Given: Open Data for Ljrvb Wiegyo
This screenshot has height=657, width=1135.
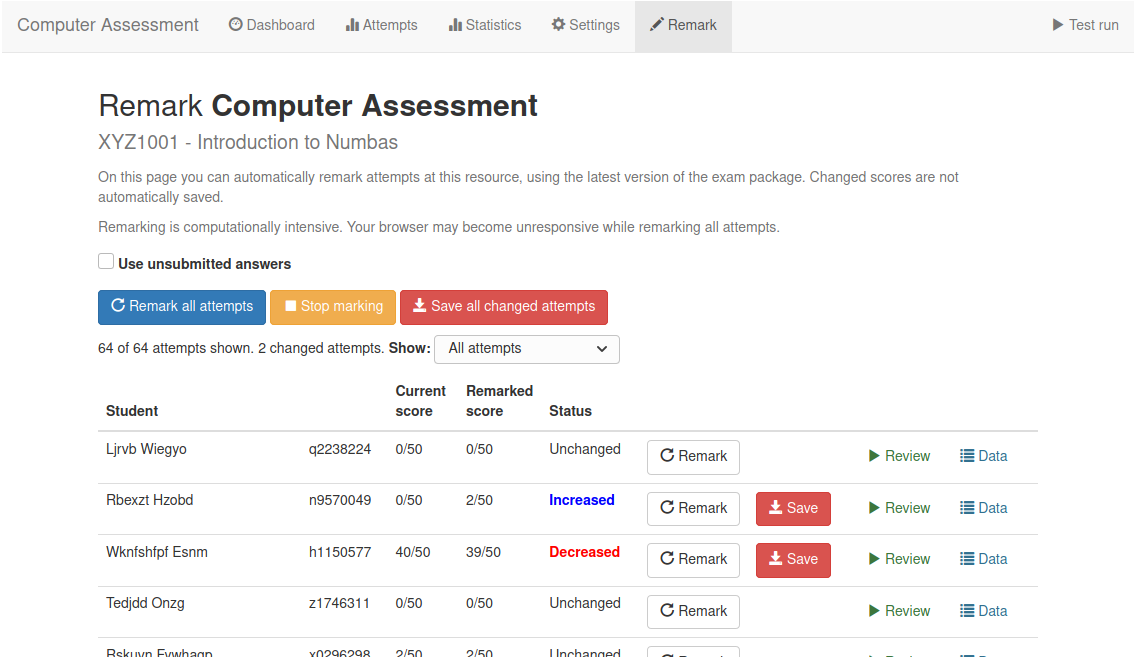Looking at the screenshot, I should [x=984, y=457].
